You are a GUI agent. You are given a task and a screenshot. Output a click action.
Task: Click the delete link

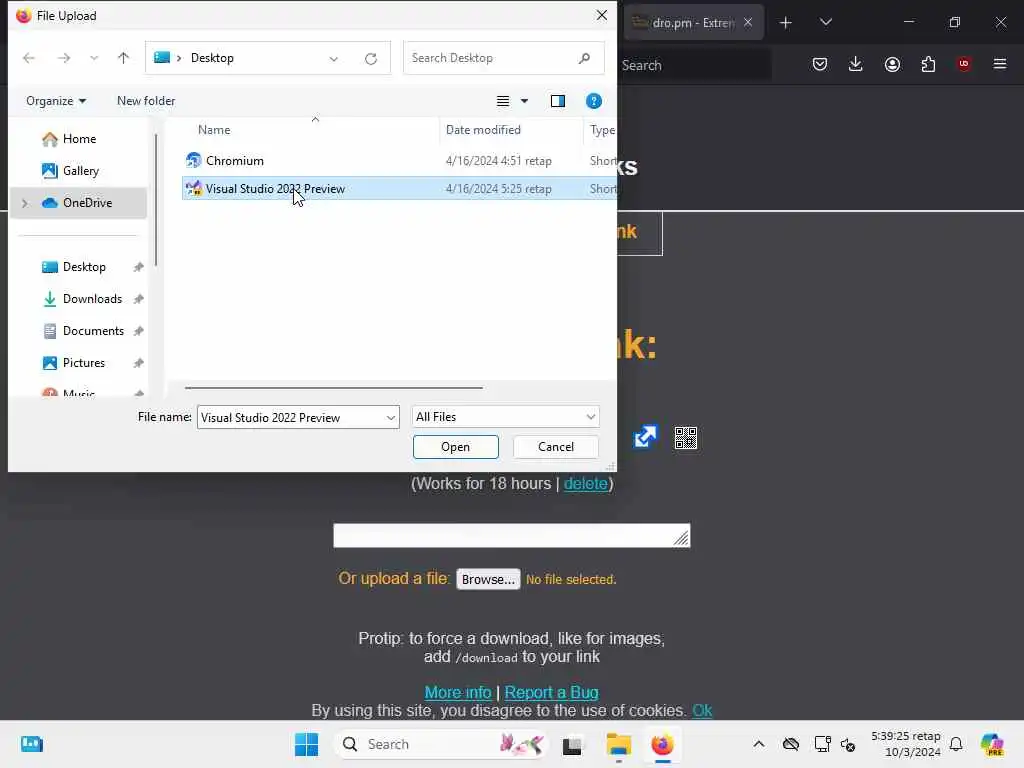coord(586,484)
